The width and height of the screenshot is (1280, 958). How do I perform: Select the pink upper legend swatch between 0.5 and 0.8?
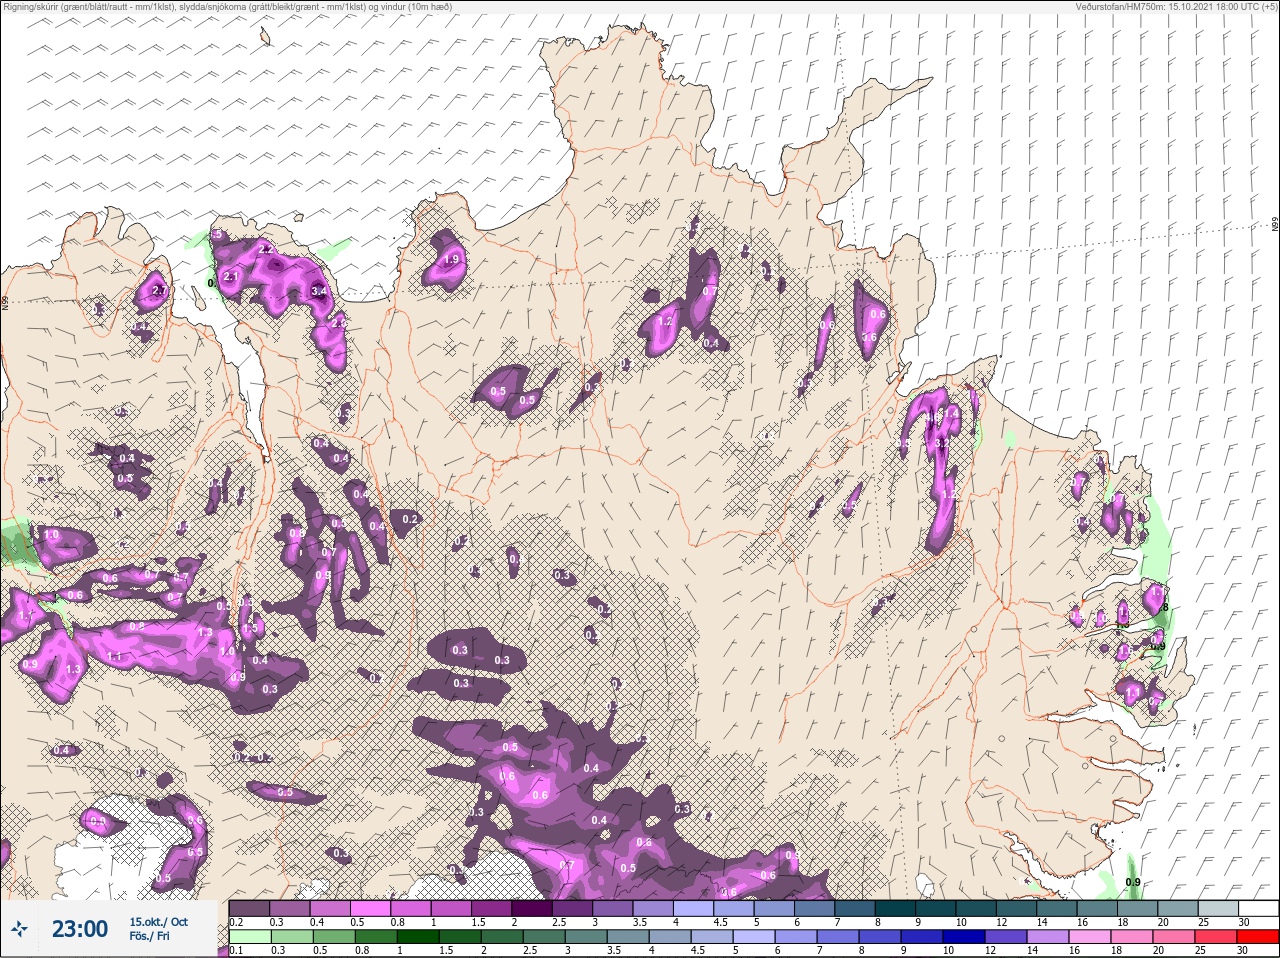tap(370, 908)
